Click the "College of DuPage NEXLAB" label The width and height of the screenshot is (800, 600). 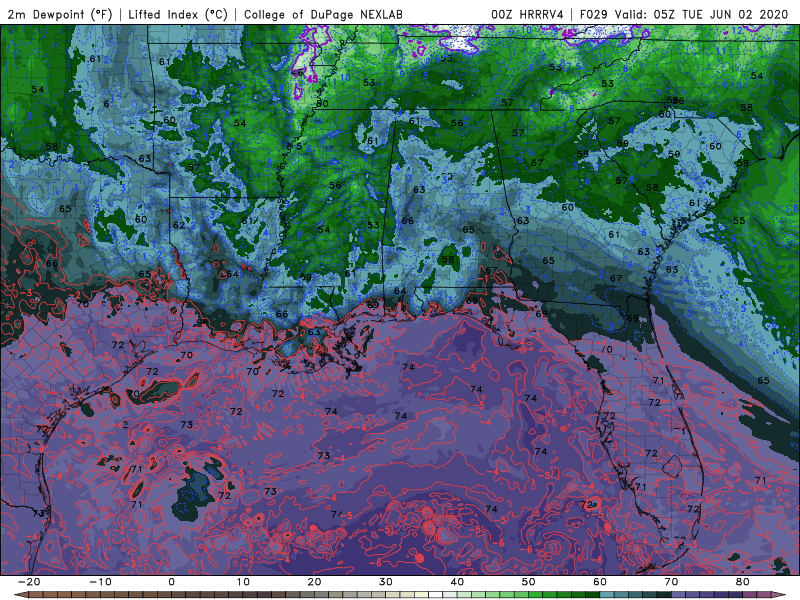coord(323,14)
